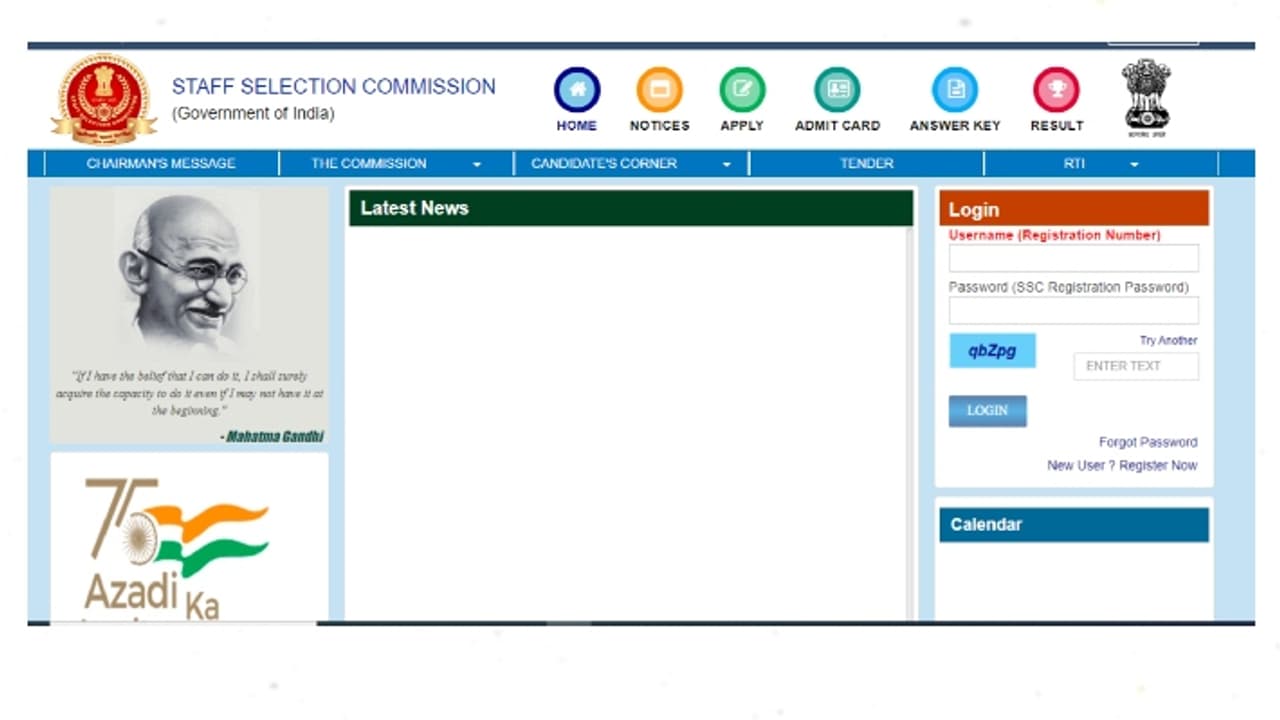Open Answer Key via its icon

[955, 89]
